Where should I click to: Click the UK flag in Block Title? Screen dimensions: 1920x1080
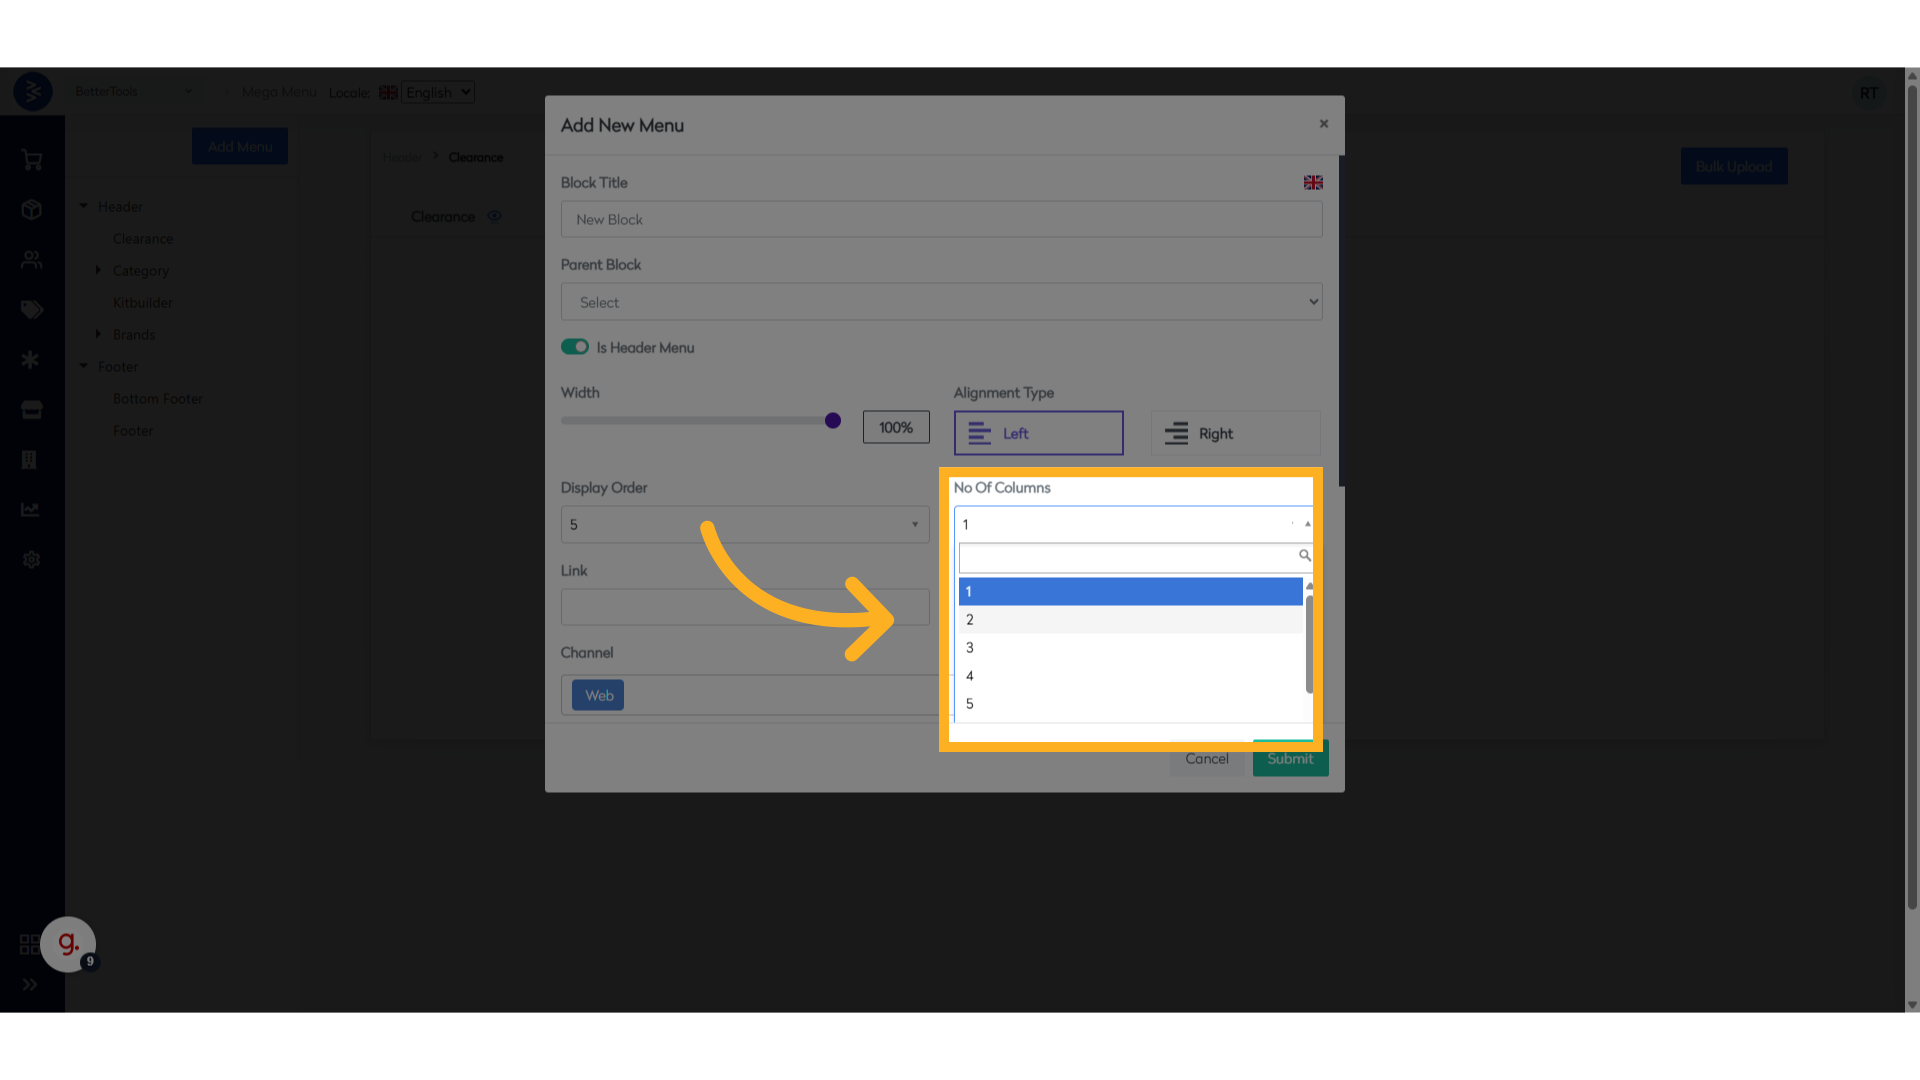pos(1313,183)
